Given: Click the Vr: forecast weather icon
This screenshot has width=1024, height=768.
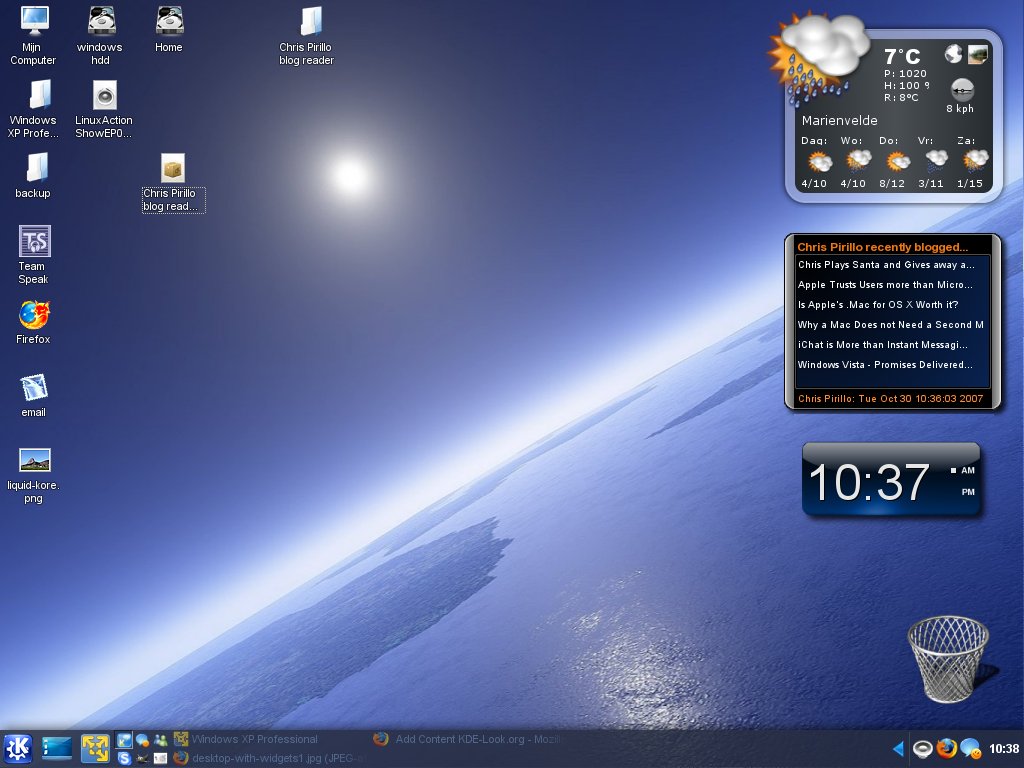Looking at the screenshot, I should tap(936, 160).
